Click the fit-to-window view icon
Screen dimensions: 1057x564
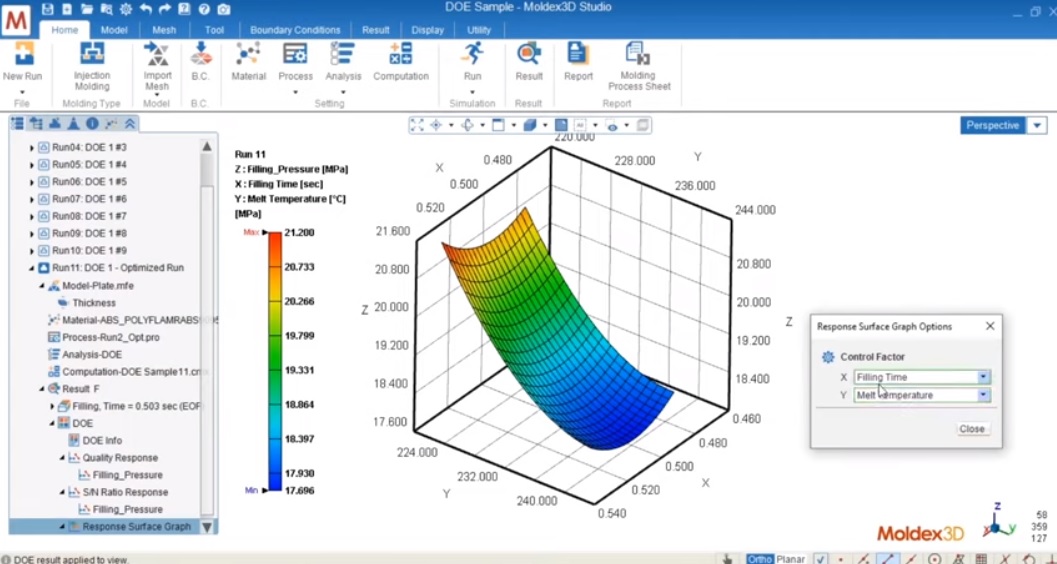(417, 125)
